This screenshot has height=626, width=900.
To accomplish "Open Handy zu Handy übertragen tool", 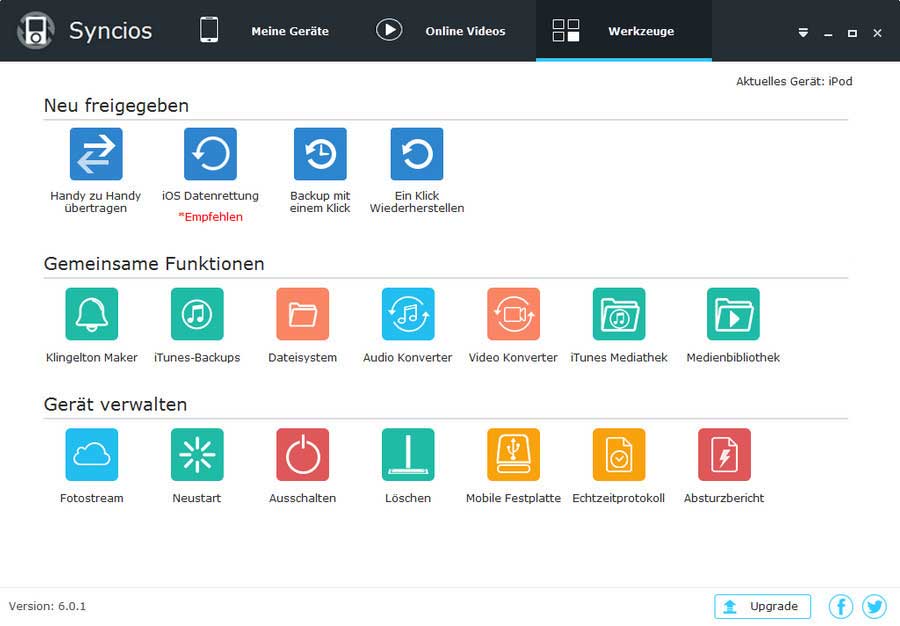I will pyautogui.click(x=96, y=154).
